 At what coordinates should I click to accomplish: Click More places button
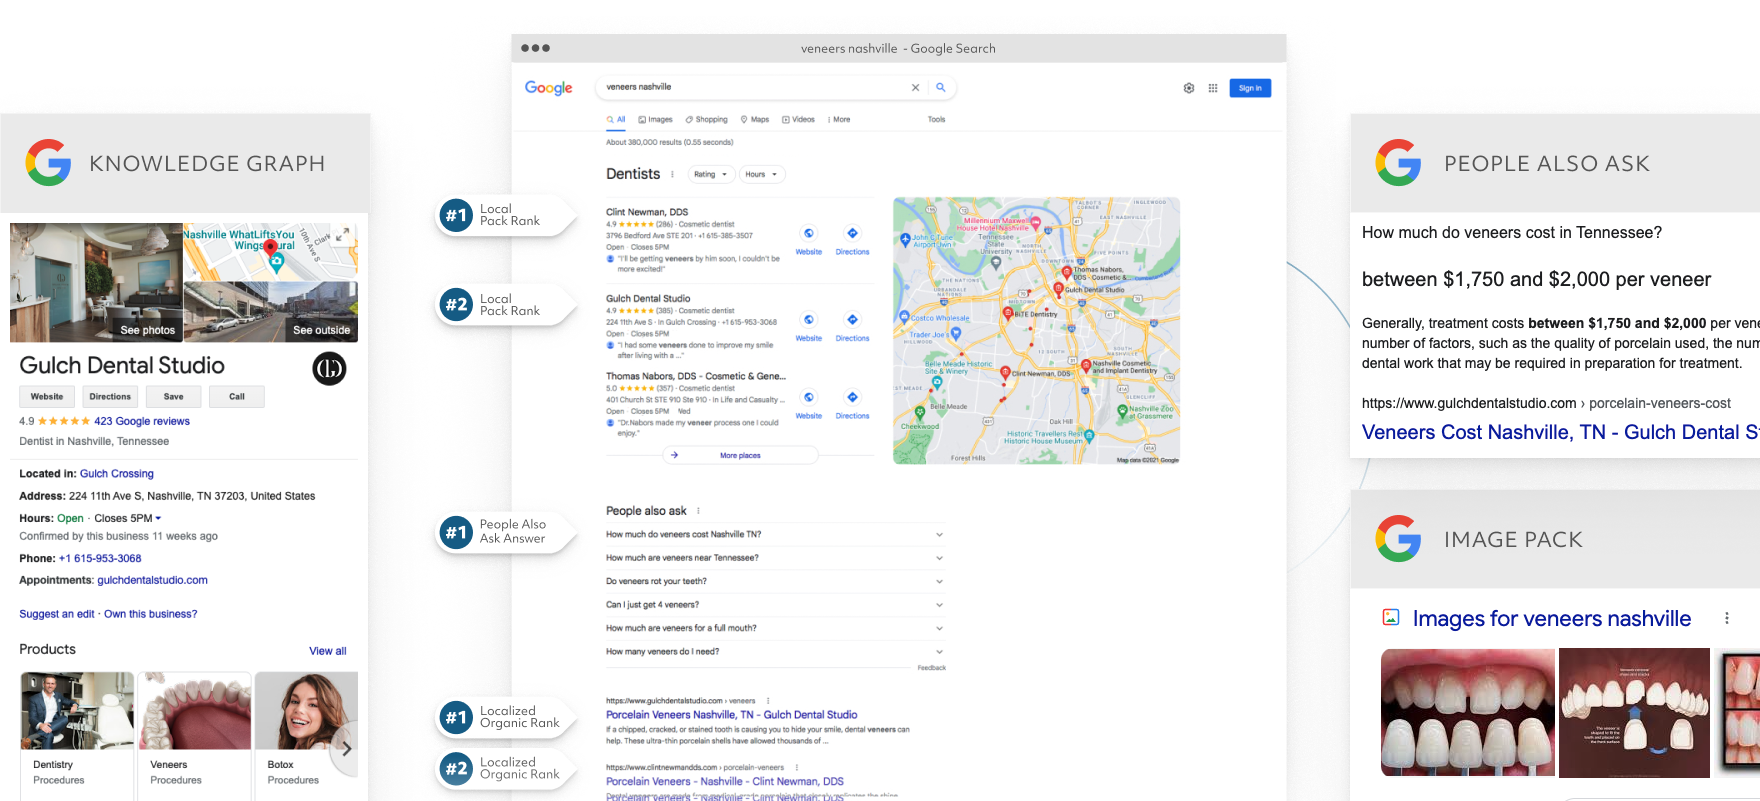(x=740, y=455)
